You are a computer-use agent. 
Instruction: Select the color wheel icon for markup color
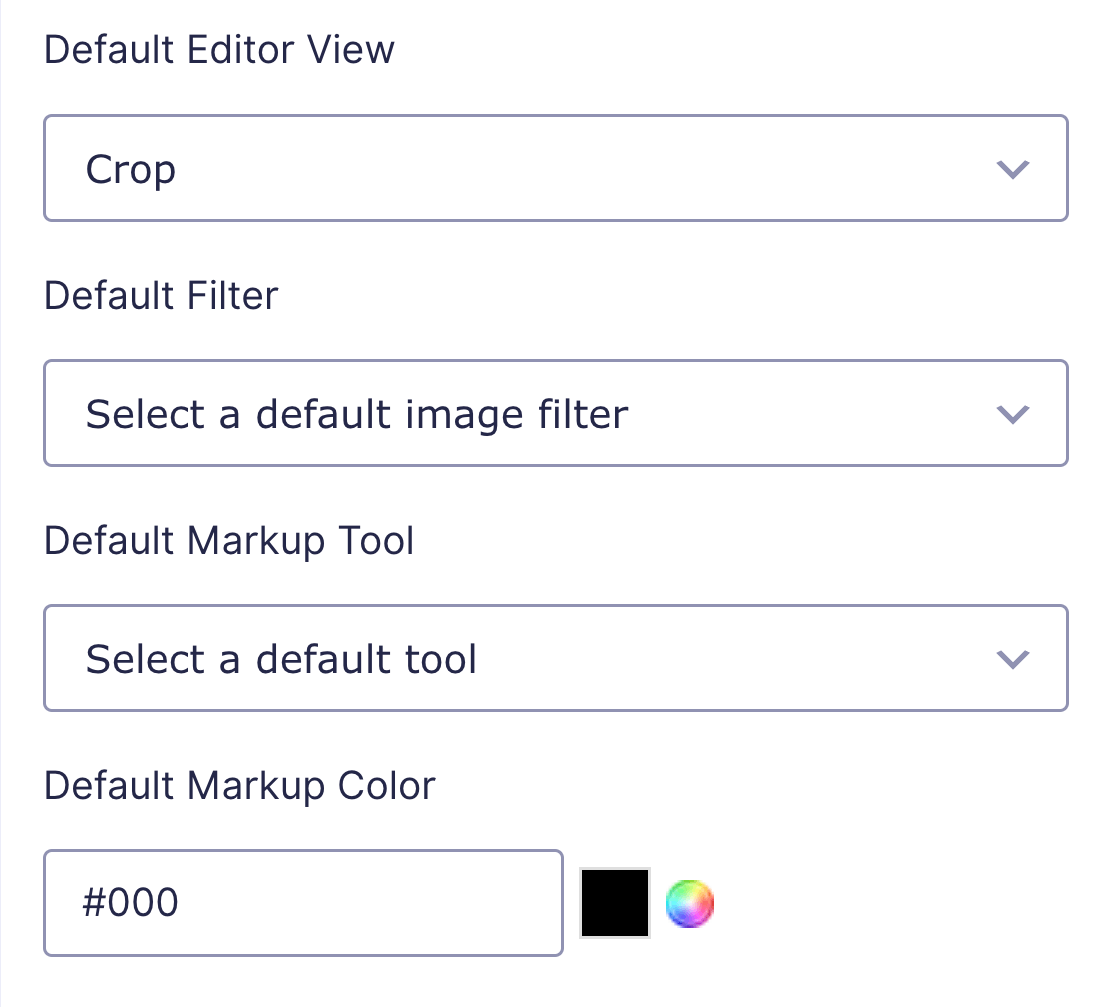[690, 903]
